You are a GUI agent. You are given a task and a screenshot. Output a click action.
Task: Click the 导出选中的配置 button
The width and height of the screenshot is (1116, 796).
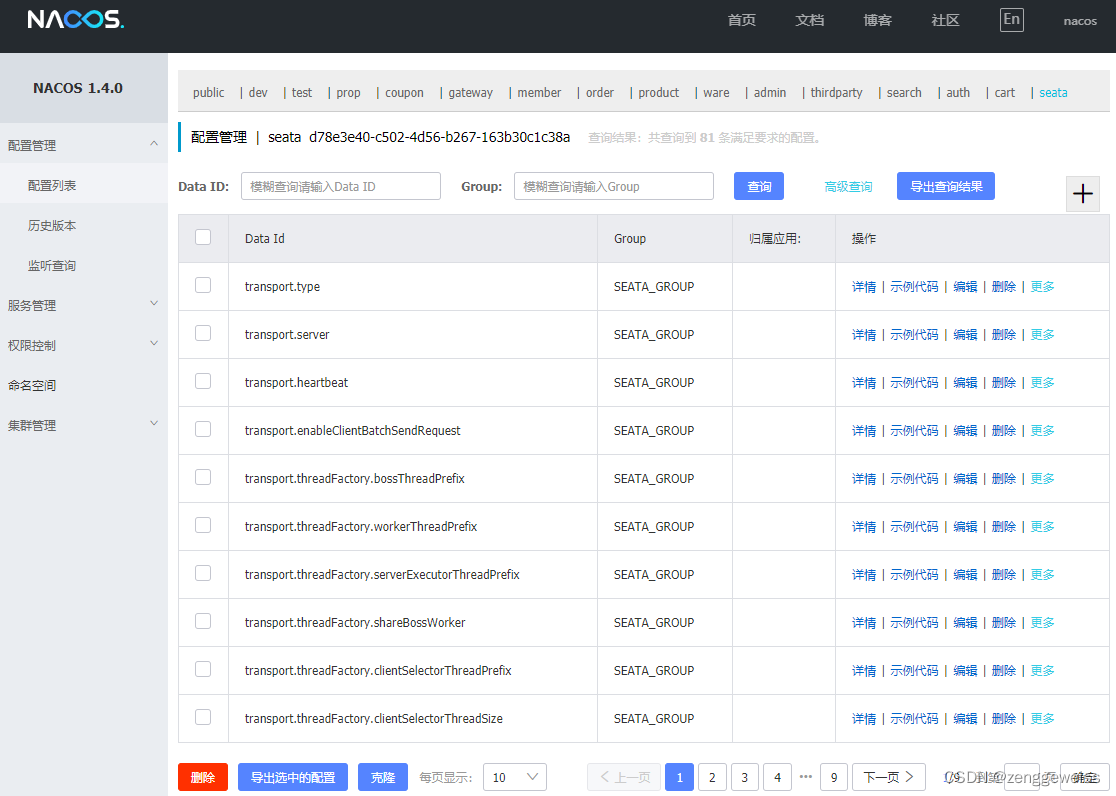293,777
